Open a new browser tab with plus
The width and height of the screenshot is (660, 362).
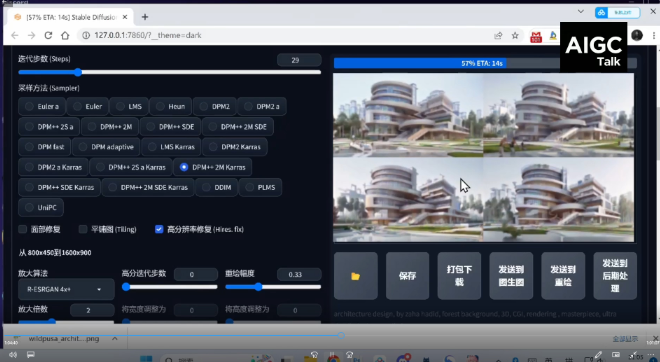(145, 17)
